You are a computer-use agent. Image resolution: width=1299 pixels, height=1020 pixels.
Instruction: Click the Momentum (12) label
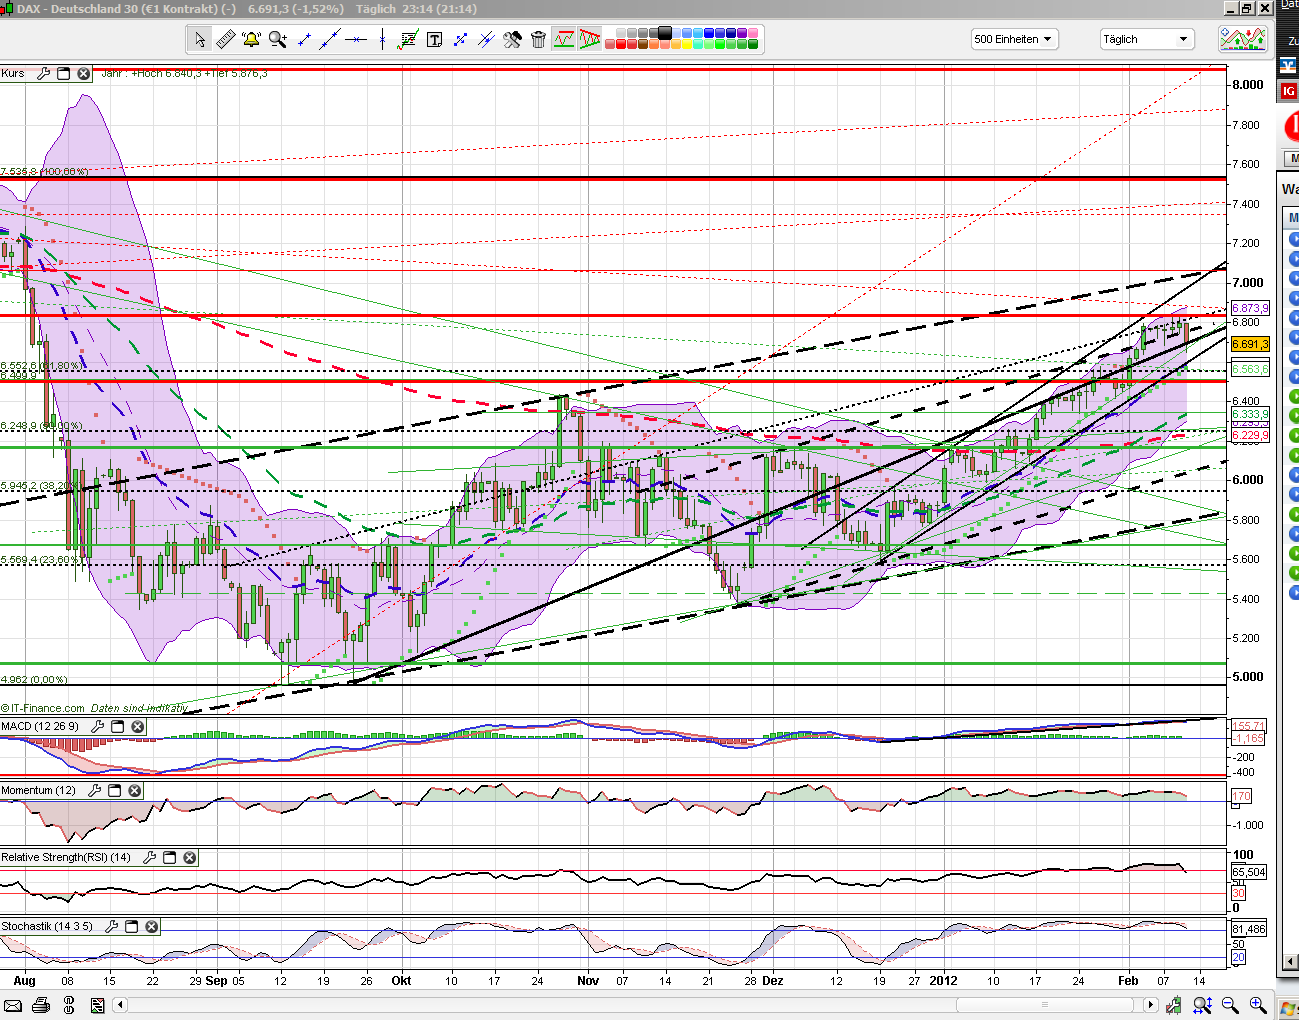point(39,790)
